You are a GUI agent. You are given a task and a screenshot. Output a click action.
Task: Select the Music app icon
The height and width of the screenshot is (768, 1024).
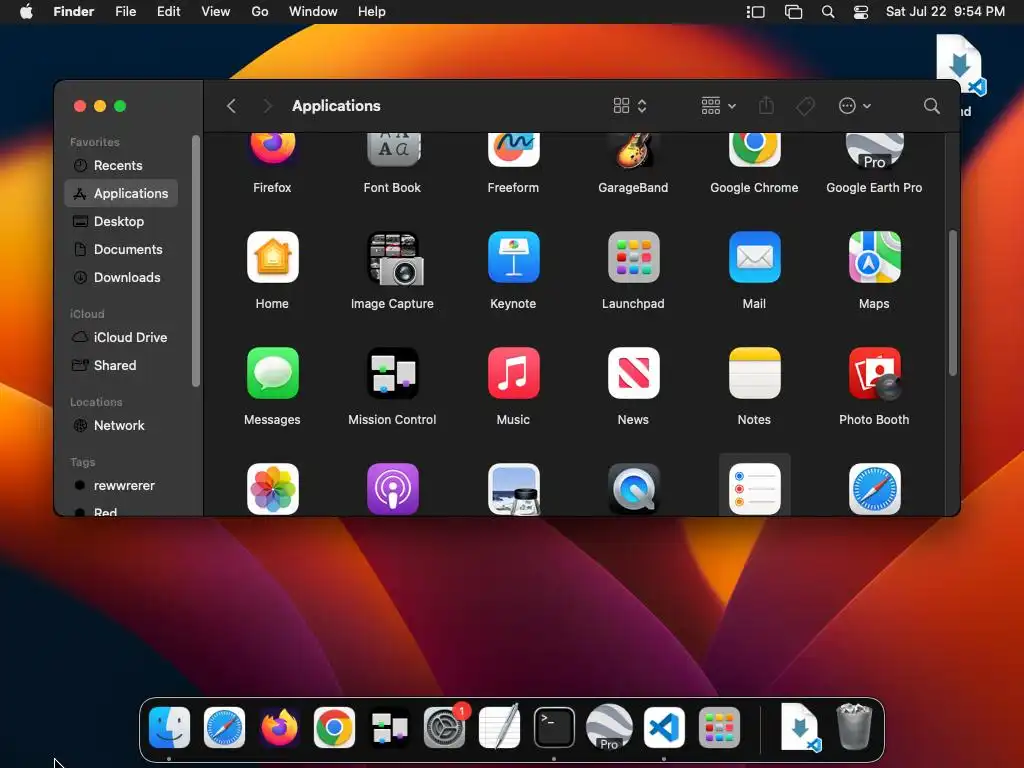click(x=513, y=373)
